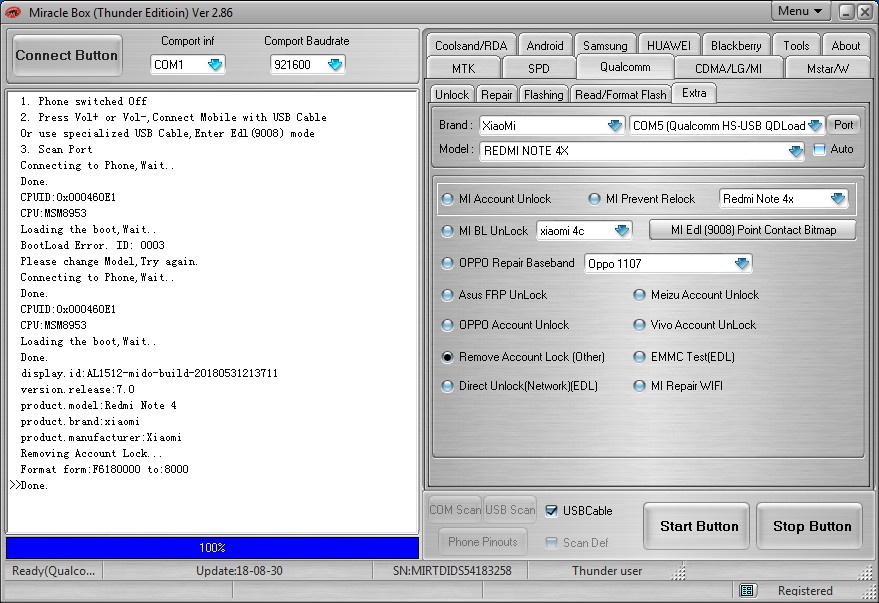Select Direct Unlock(Network)(EDL) radio option

[447, 386]
